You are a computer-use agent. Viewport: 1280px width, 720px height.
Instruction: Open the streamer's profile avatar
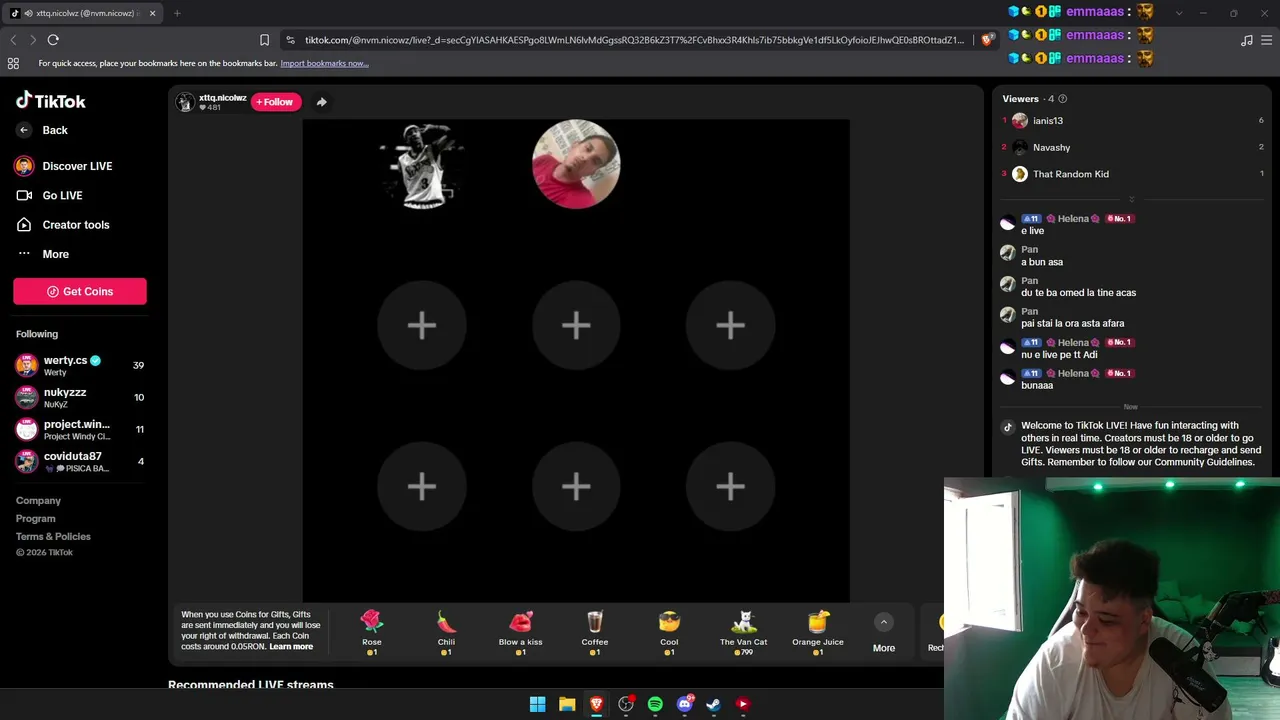(185, 102)
